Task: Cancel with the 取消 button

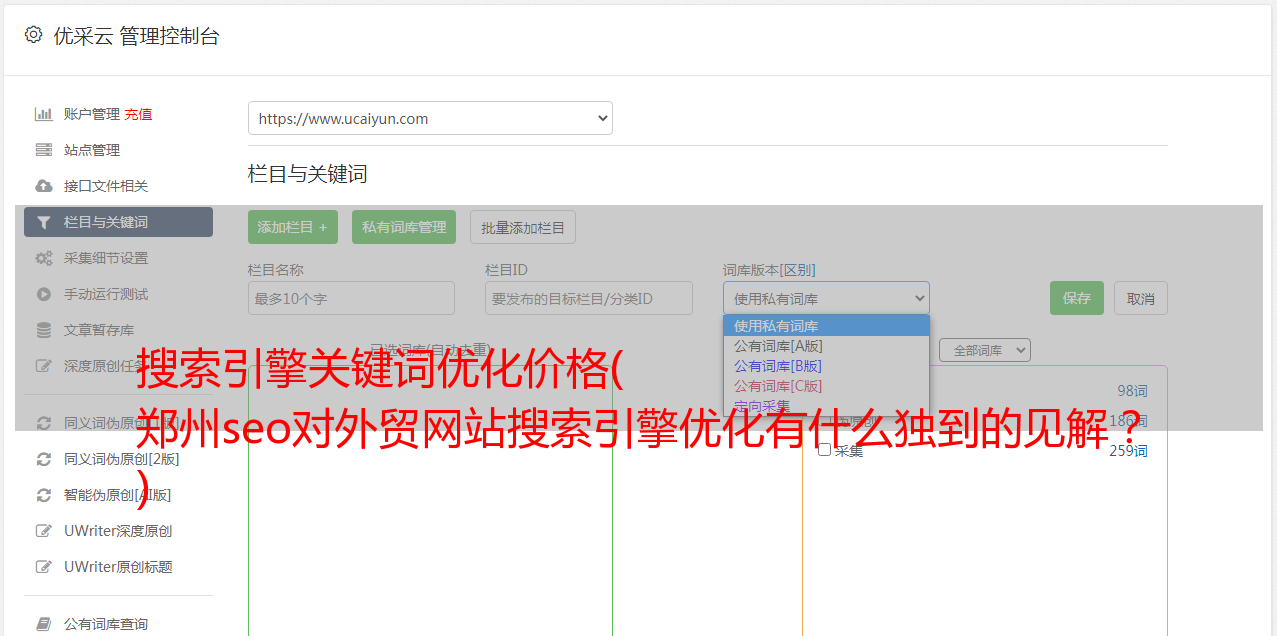Action: coord(1141,298)
